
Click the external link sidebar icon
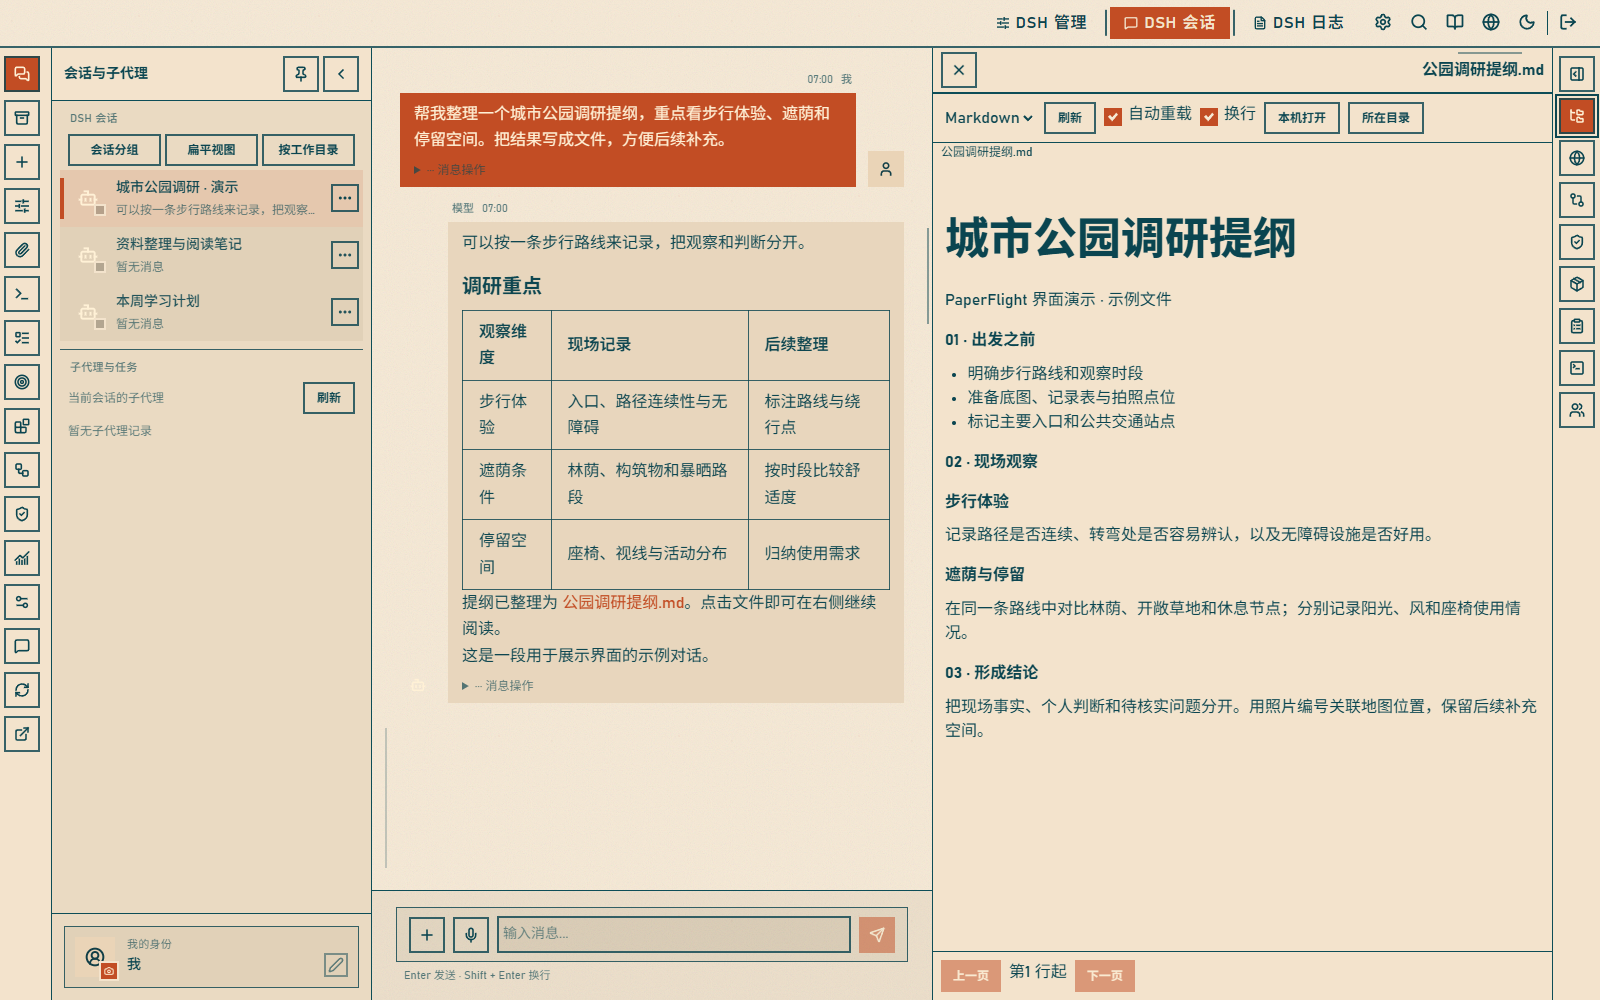pyautogui.click(x=22, y=734)
